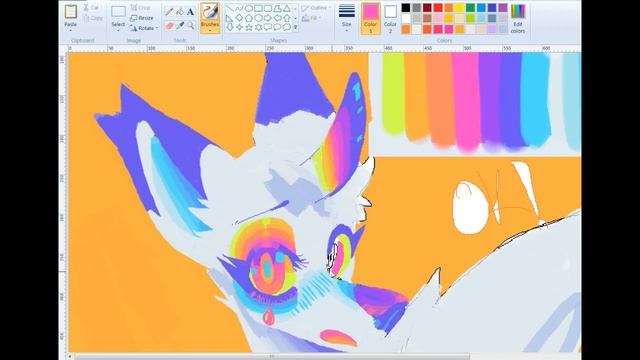Choose the Up arrow shape
640x360 pixels.
pos(287,18)
